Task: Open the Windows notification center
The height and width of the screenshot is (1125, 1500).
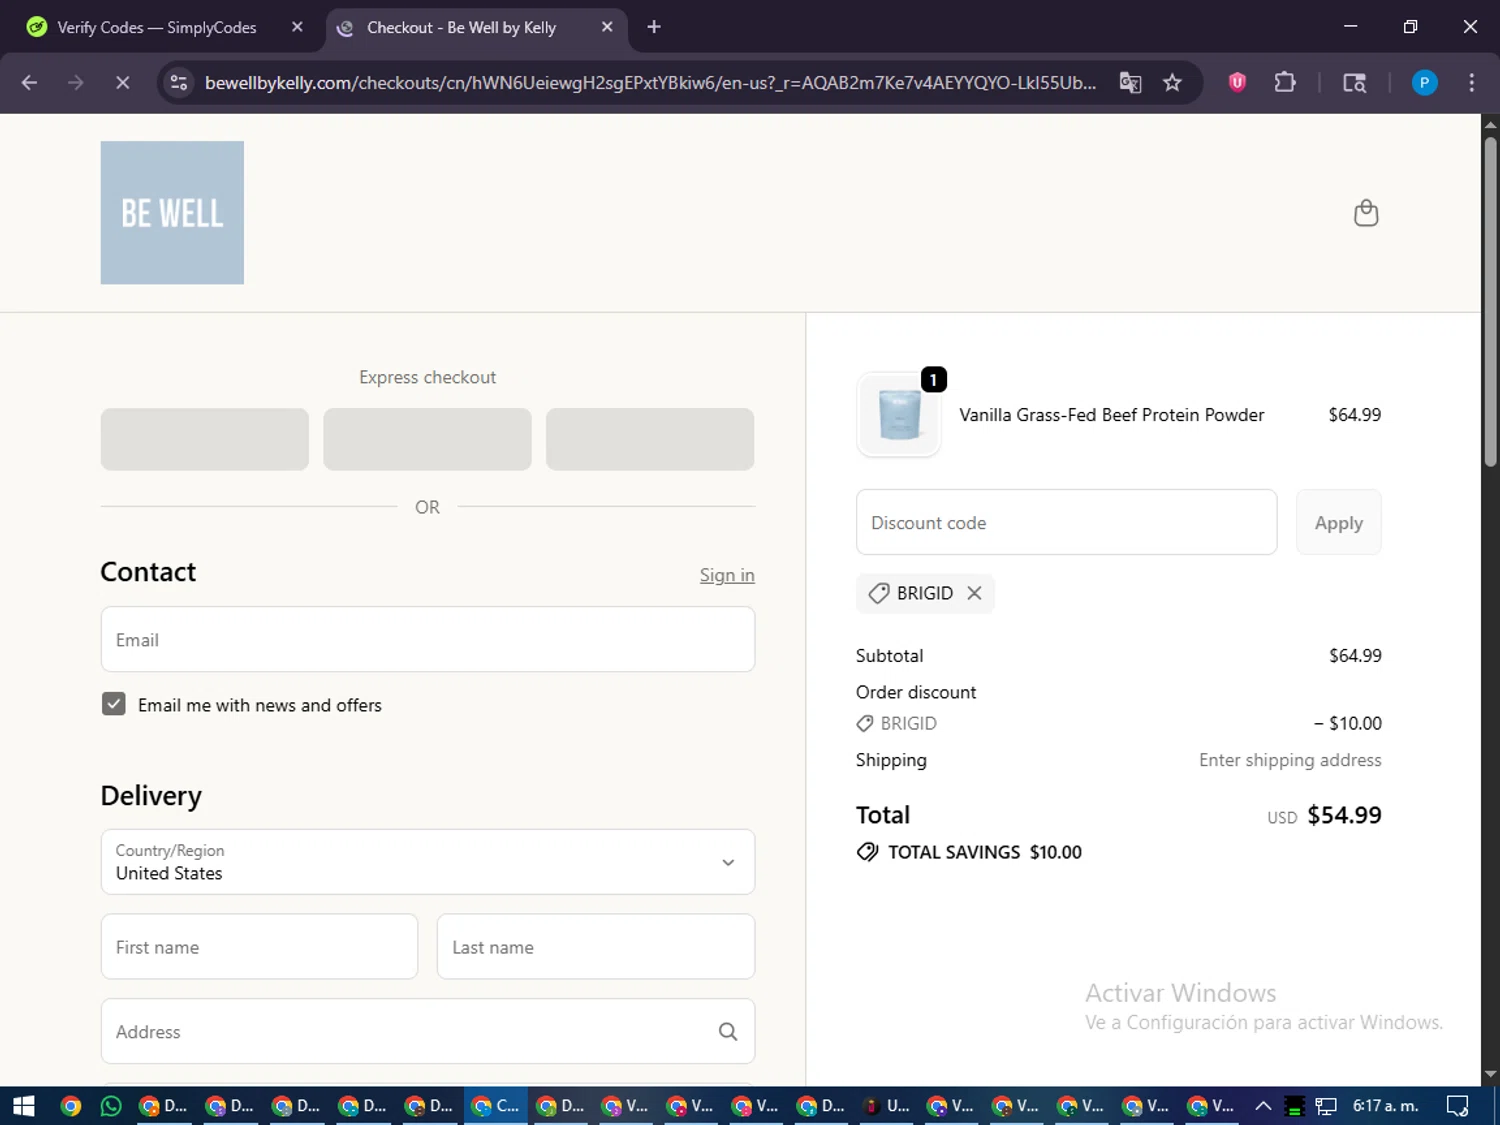Action: (1458, 1106)
